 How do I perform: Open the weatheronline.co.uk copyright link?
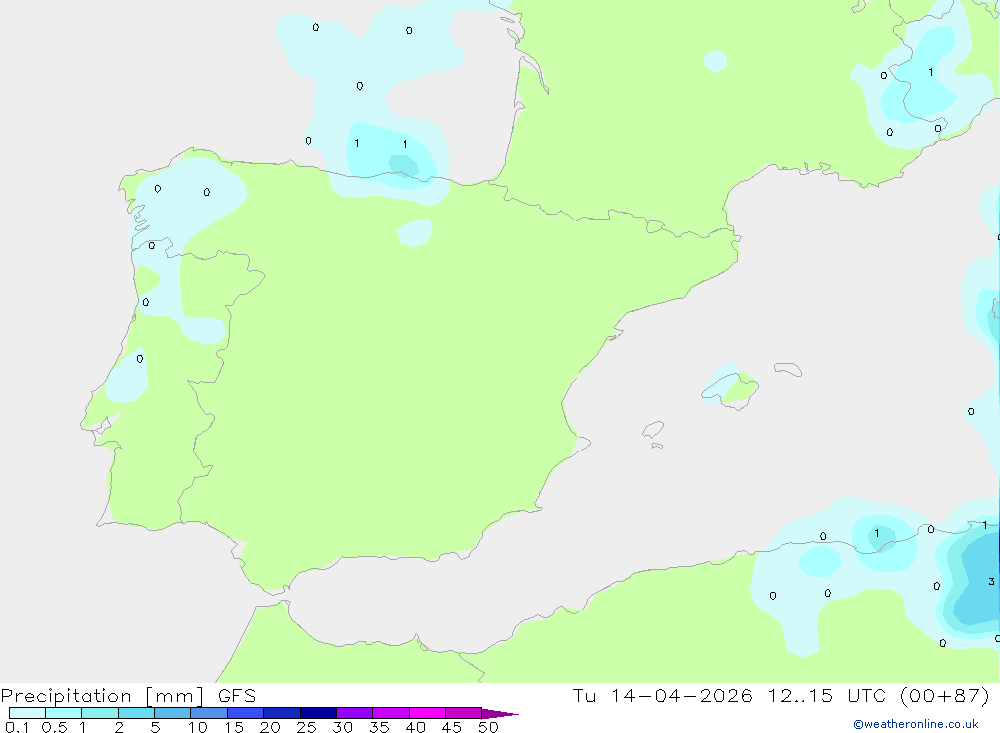916,724
